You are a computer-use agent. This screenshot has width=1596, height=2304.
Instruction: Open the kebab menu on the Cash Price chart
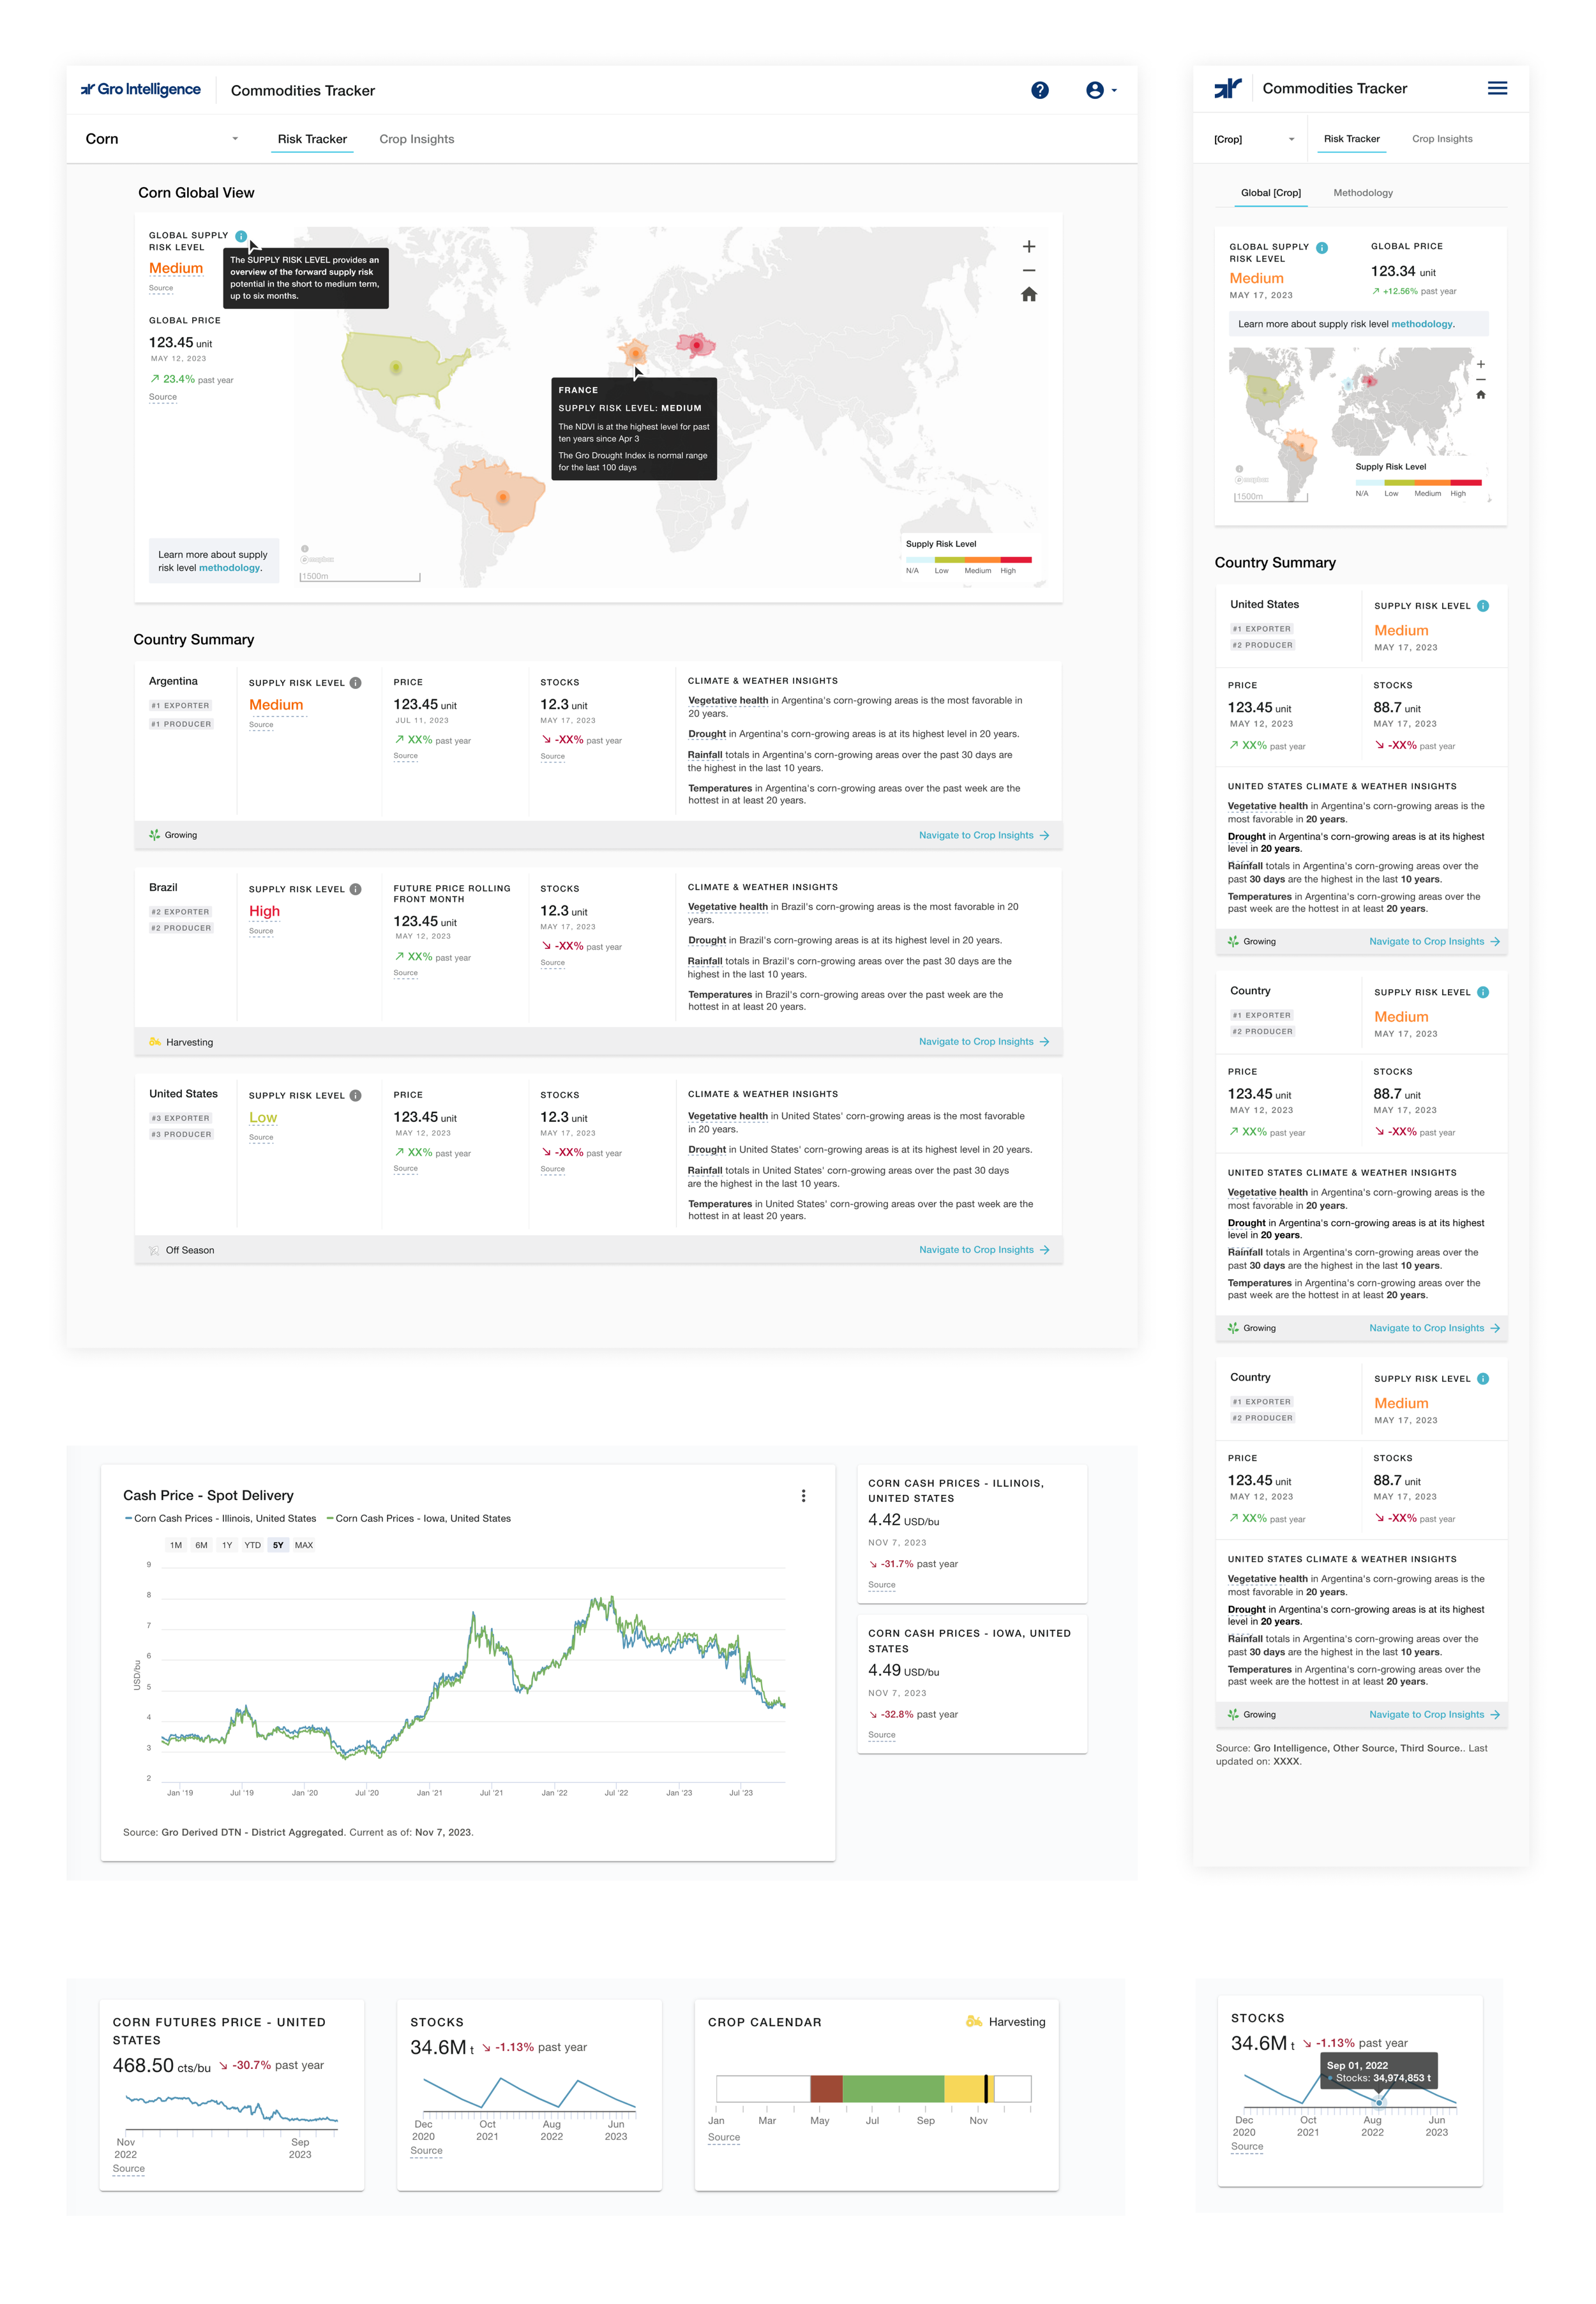click(x=804, y=1496)
